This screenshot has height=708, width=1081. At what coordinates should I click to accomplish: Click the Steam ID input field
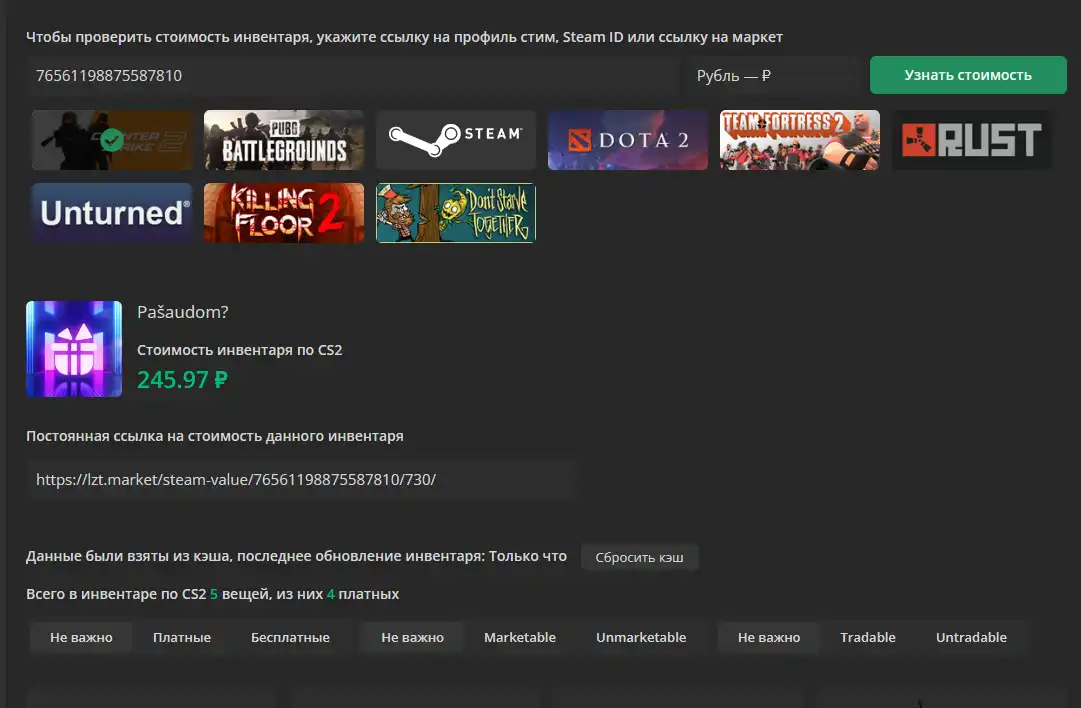[353, 75]
